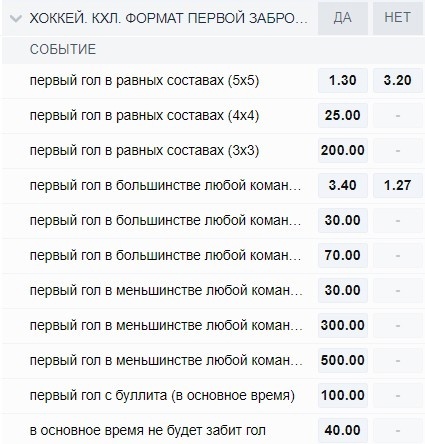Pick 40.00 odds for no goal scored
This screenshot has width=425, height=444.
point(343,430)
